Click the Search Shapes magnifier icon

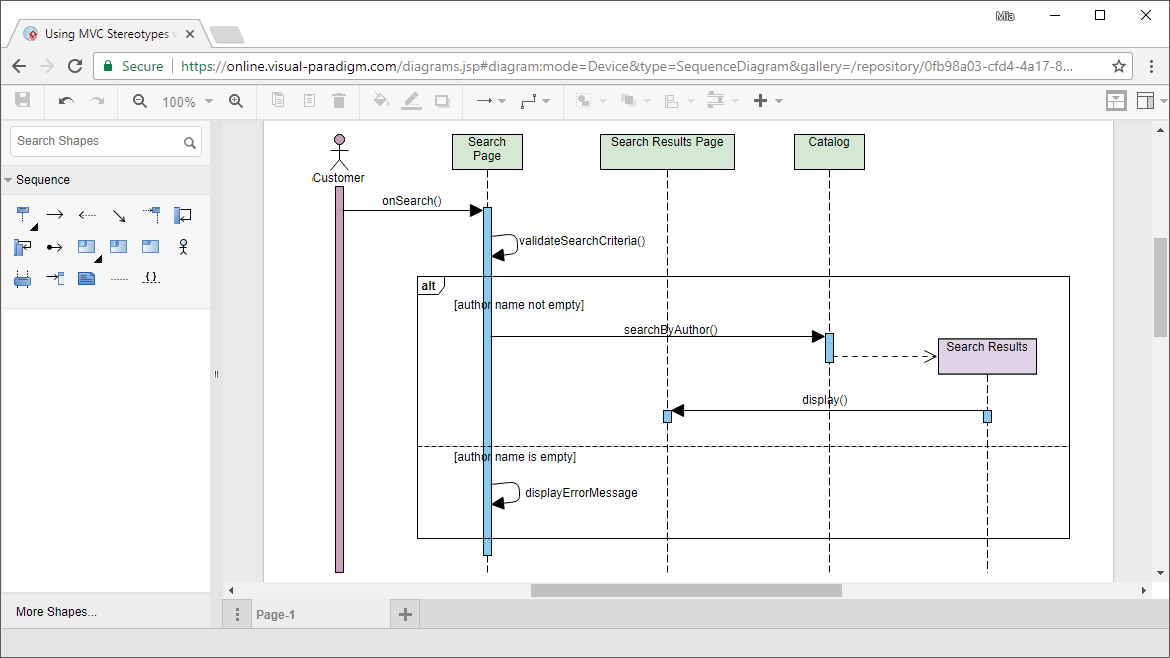[x=190, y=142]
